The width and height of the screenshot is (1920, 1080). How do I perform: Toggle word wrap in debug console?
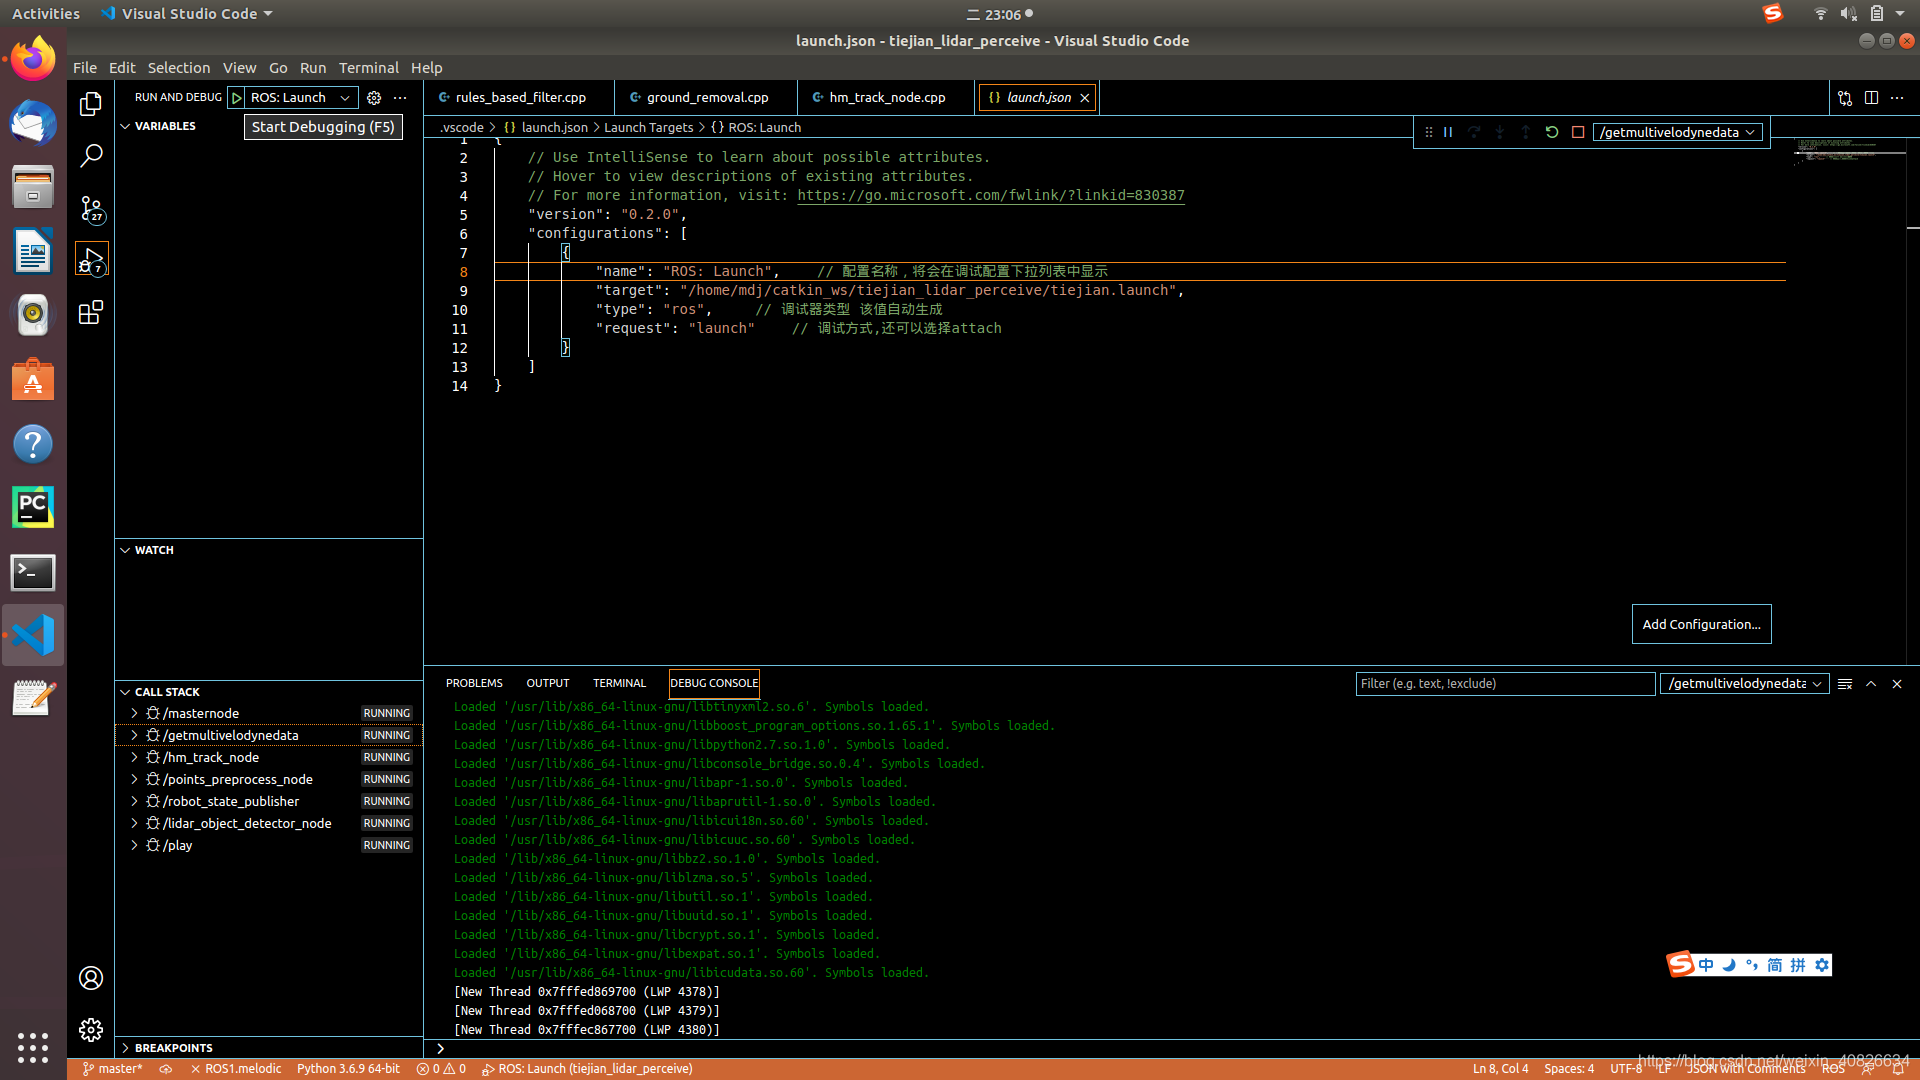1845,684
